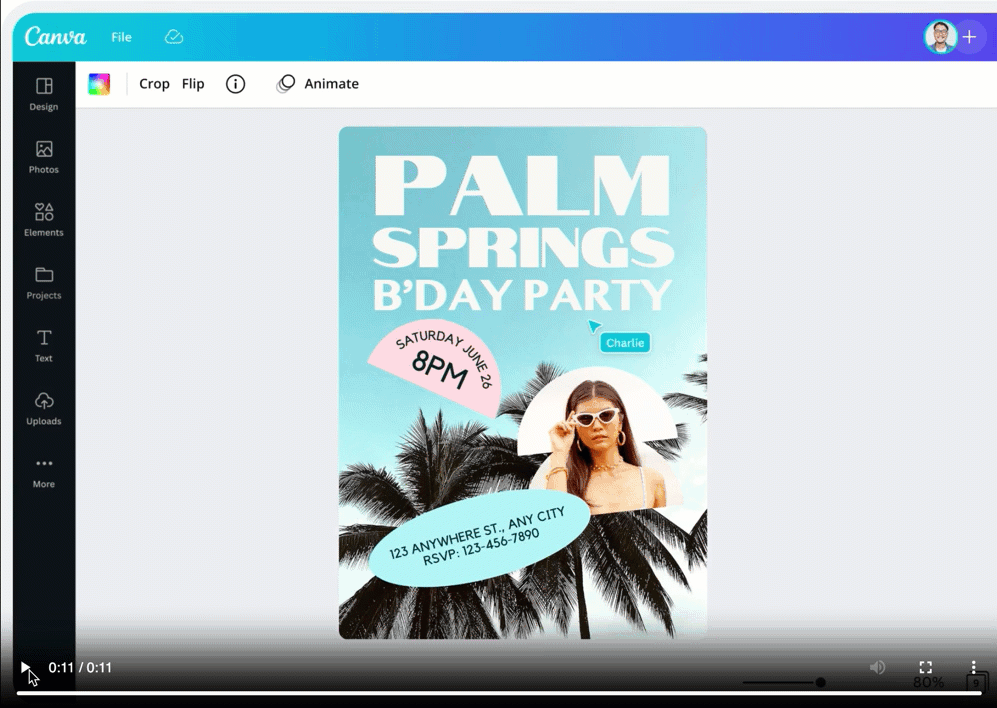Toggle fullscreen for the video
Viewport: 997px width, 708px height.
926,667
